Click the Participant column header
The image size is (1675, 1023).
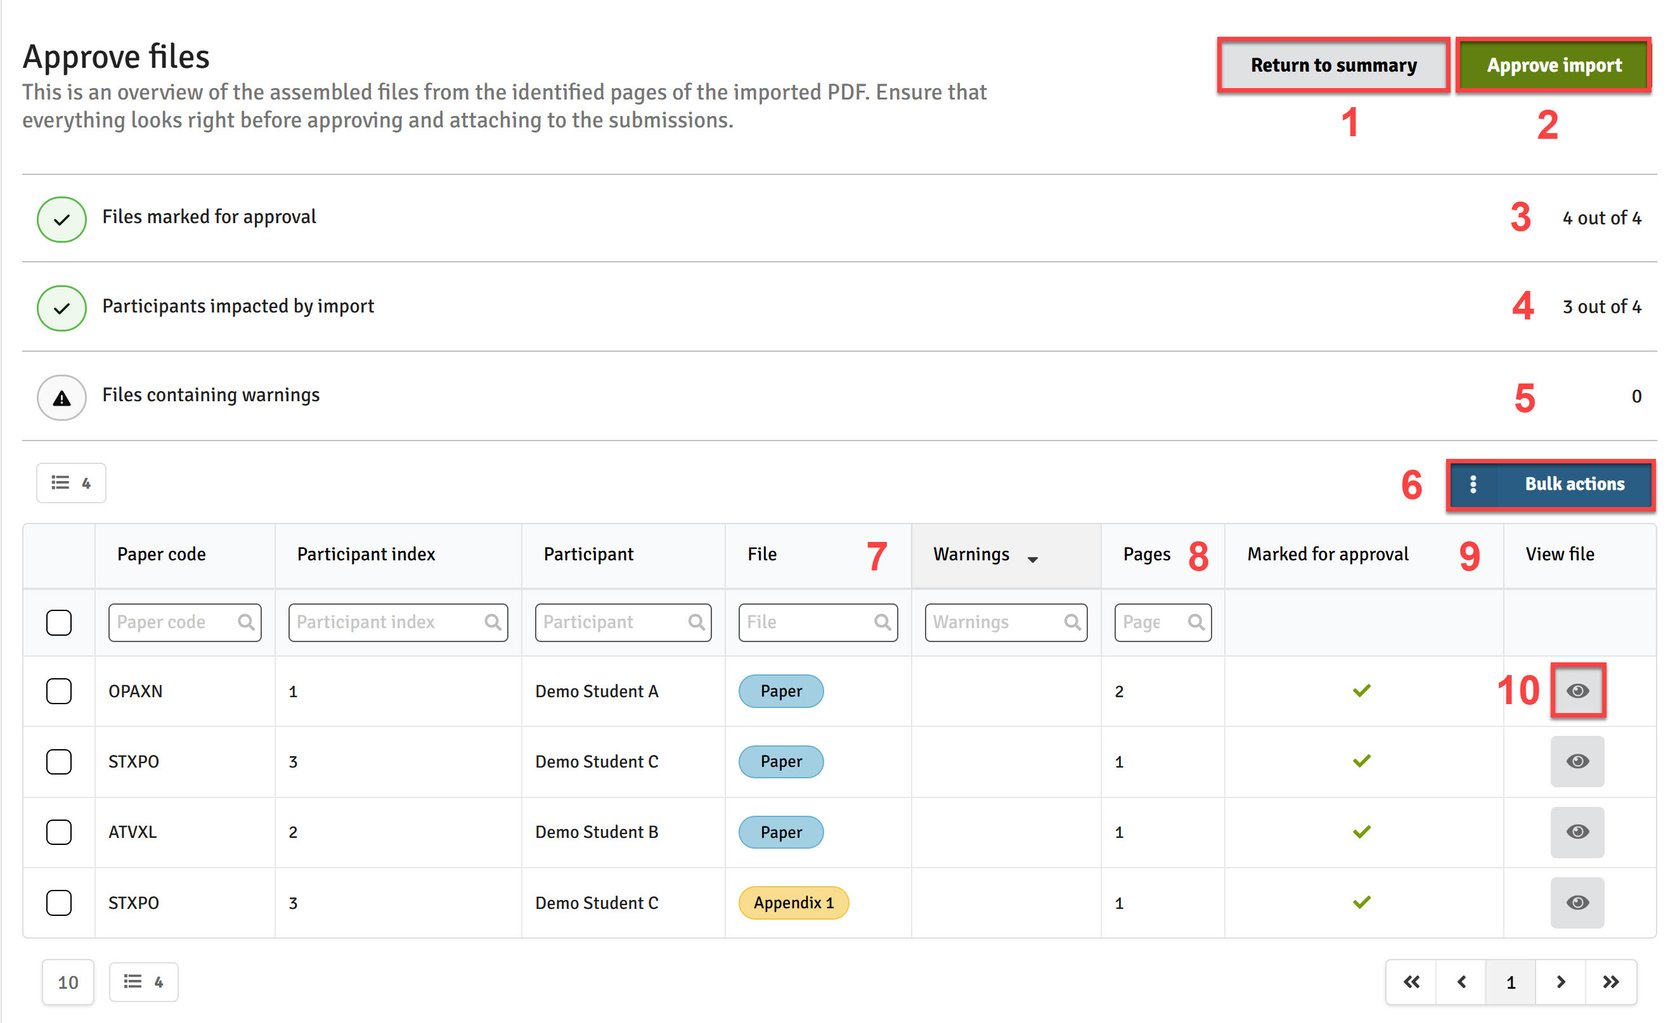pos(589,554)
